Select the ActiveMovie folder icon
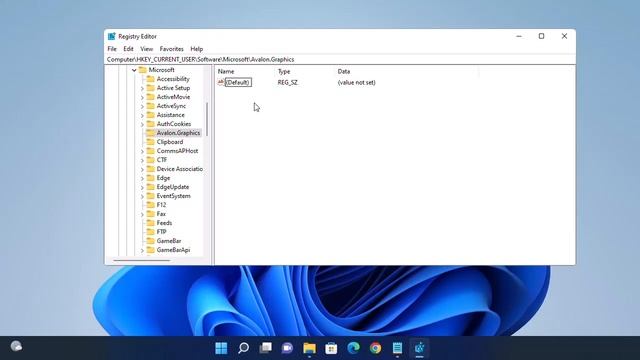This screenshot has height=360, width=640. (x=151, y=97)
